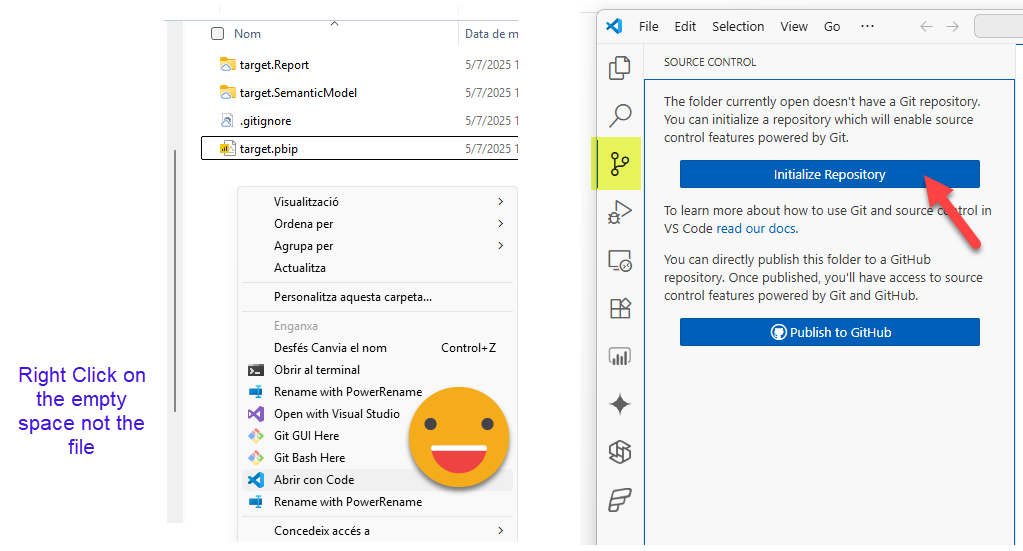Open the Remote Explorer icon
This screenshot has width=1023, height=551.
[620, 261]
